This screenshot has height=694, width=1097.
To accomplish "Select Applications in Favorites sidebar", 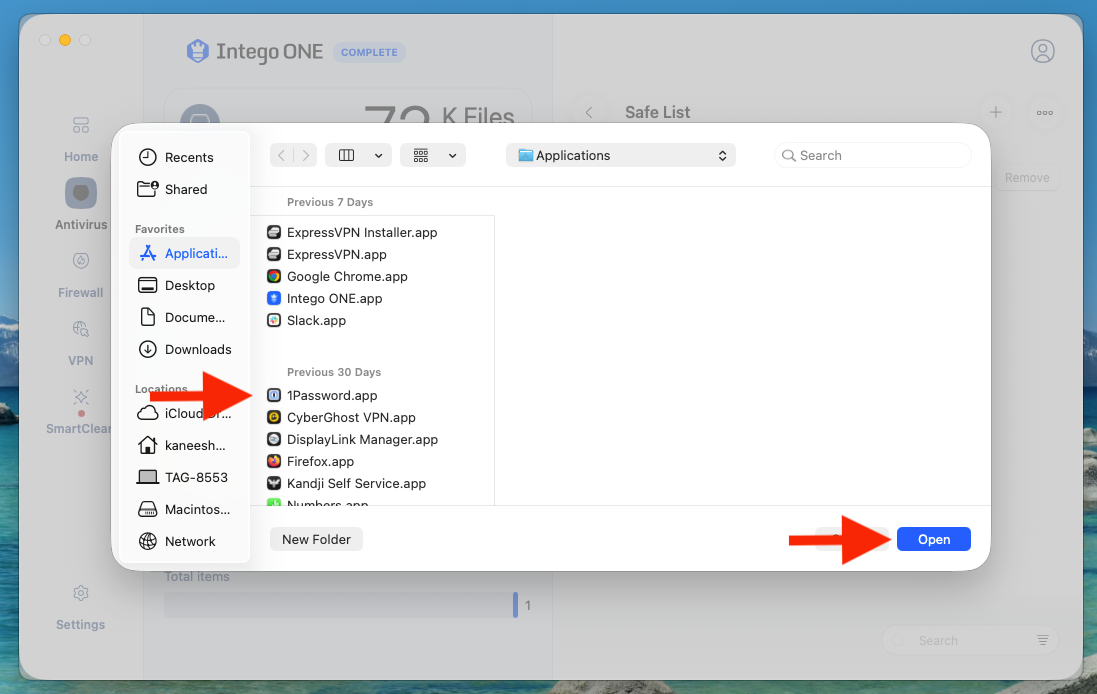I will [185, 253].
